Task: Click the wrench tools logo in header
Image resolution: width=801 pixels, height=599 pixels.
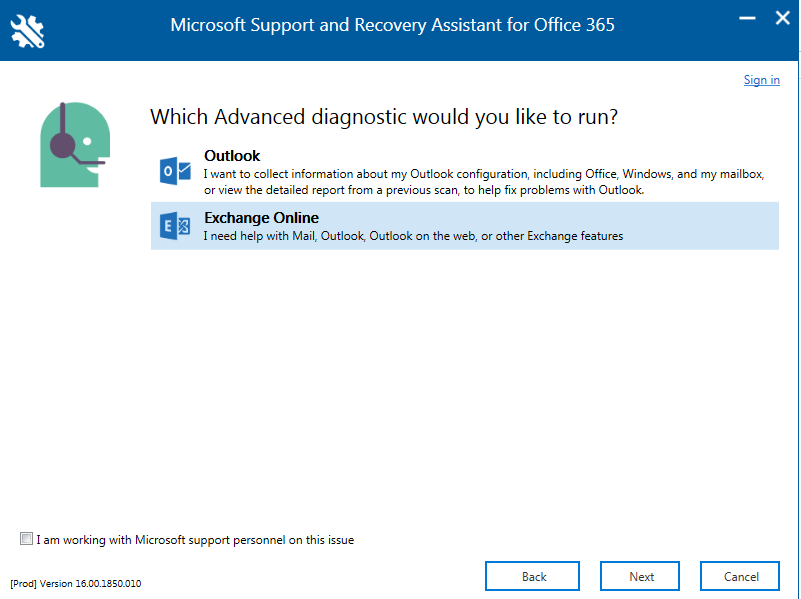Action: pos(28,32)
